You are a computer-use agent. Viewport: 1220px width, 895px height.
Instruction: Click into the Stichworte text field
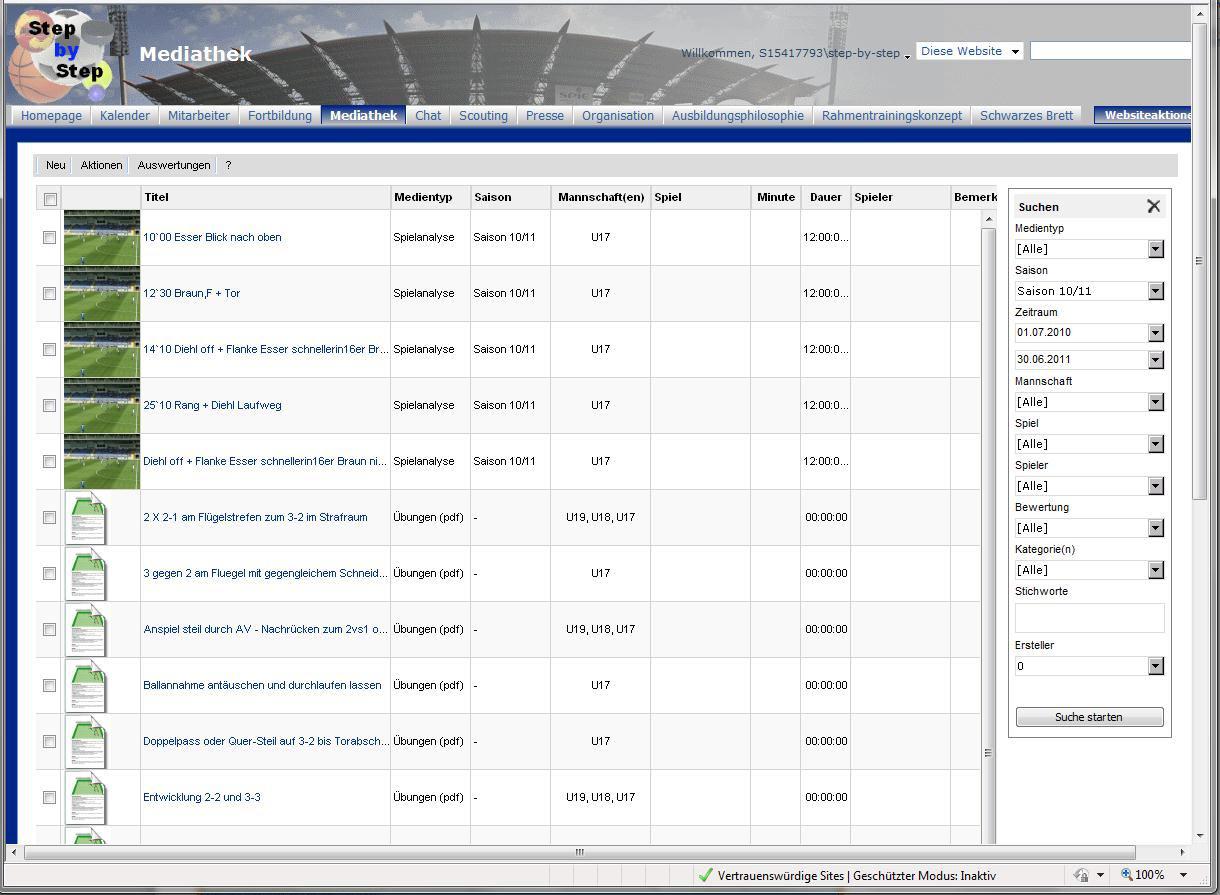[x=1089, y=617]
